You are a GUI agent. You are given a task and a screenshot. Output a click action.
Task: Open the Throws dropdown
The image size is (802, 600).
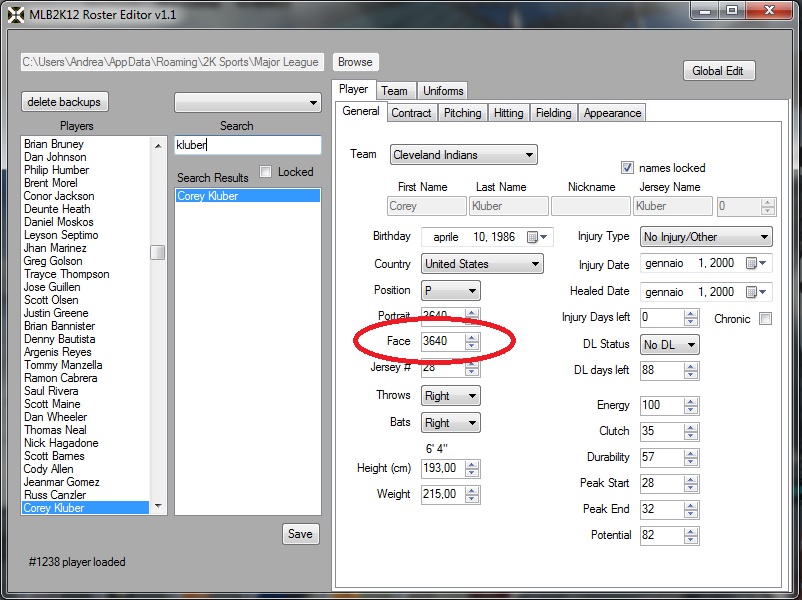pos(451,396)
